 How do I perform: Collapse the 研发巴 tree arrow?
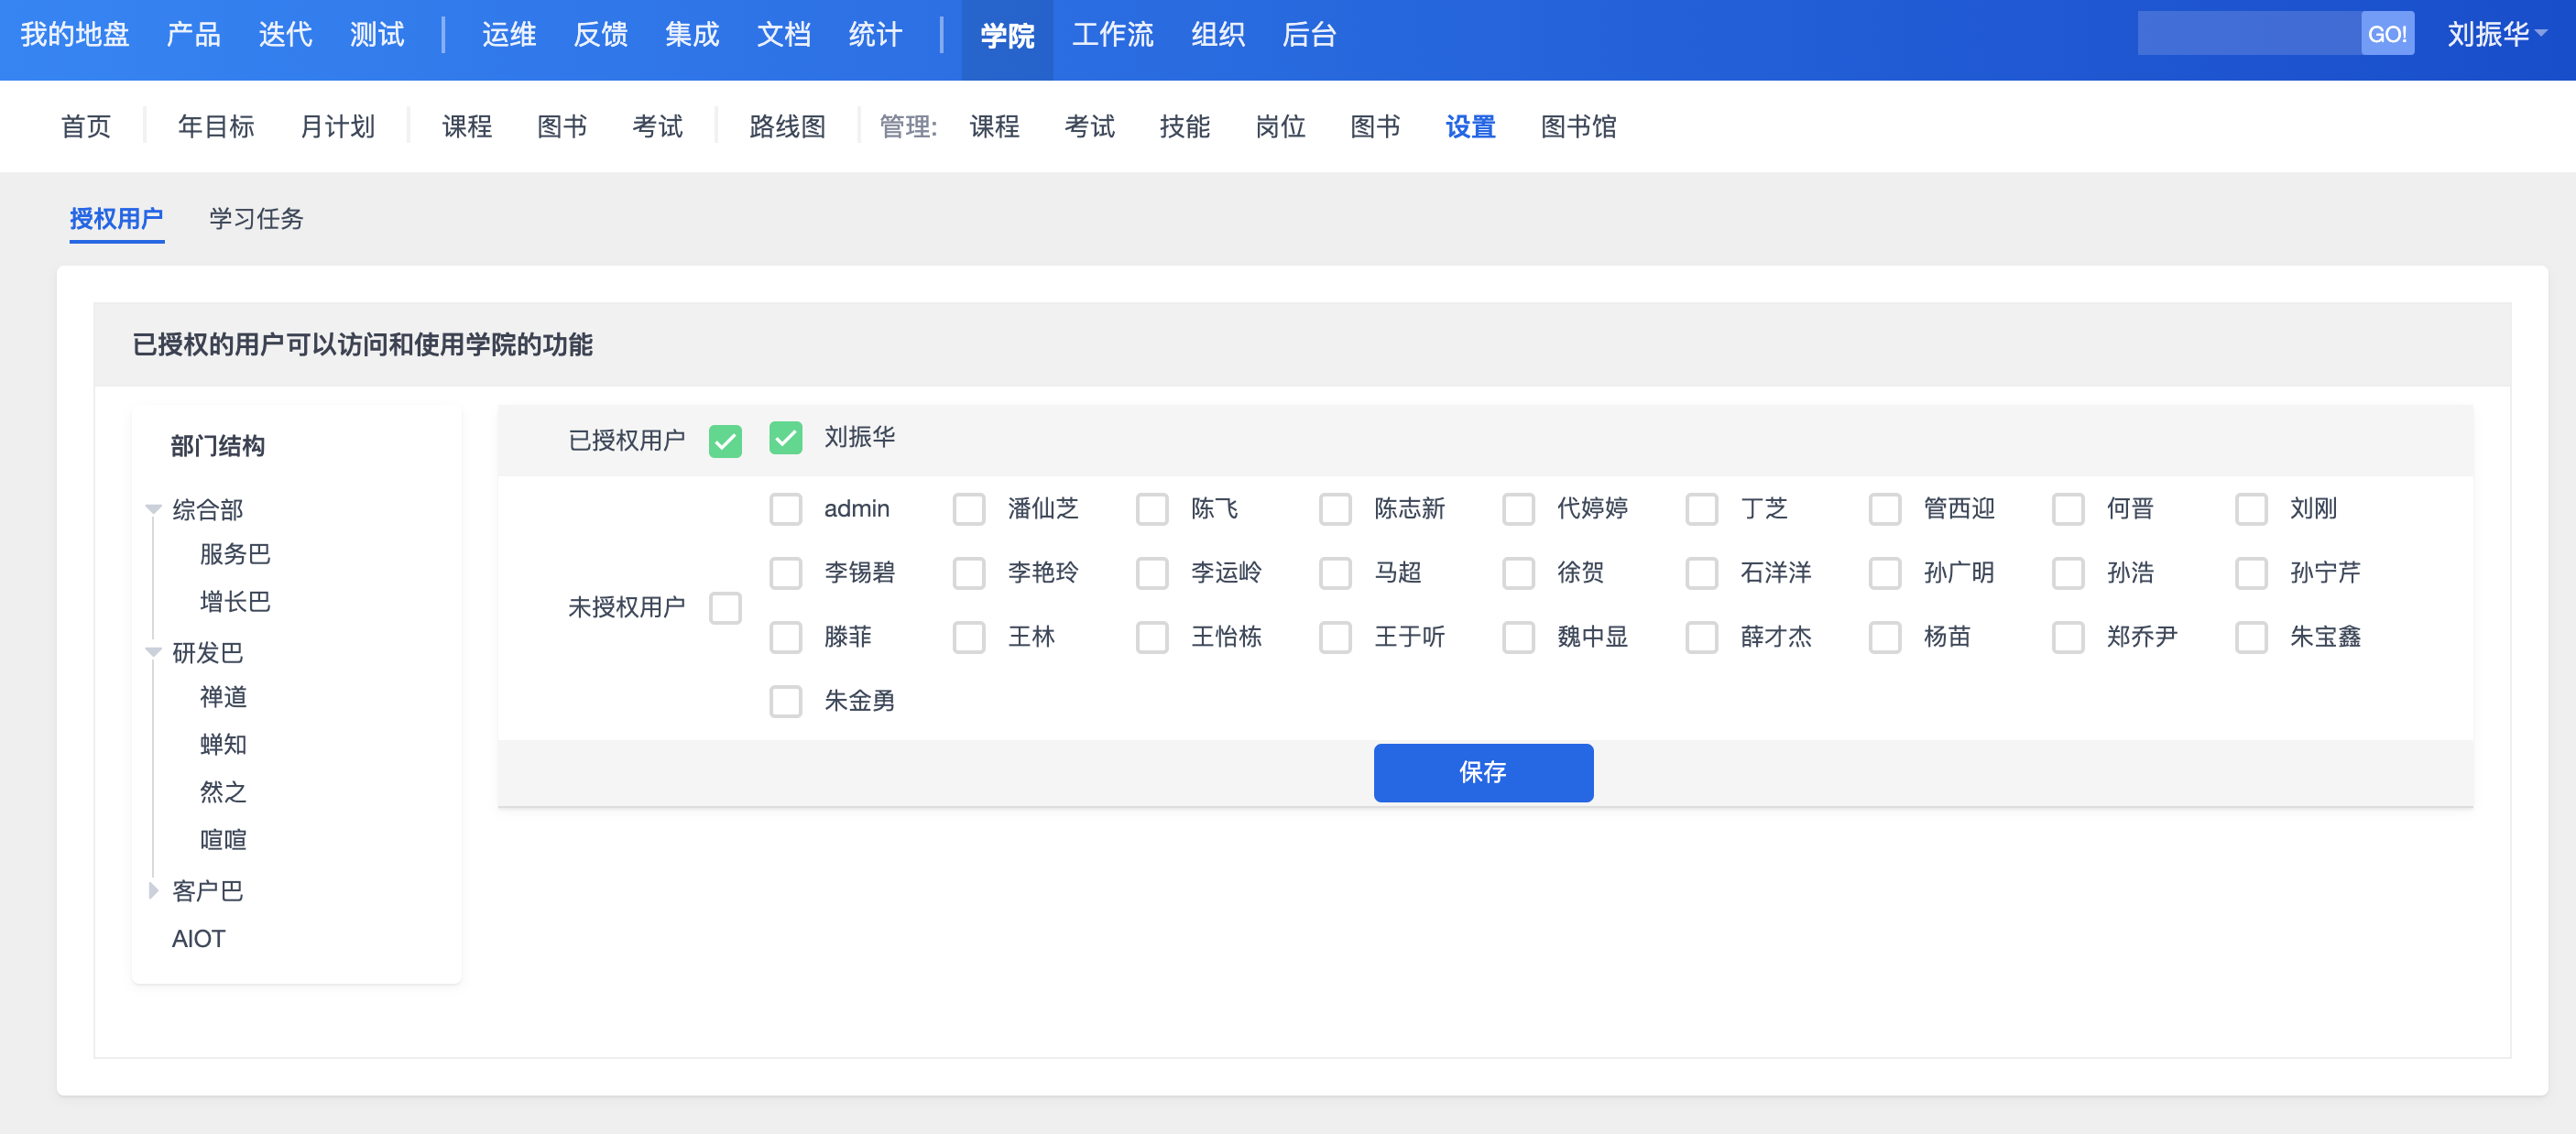(x=153, y=653)
